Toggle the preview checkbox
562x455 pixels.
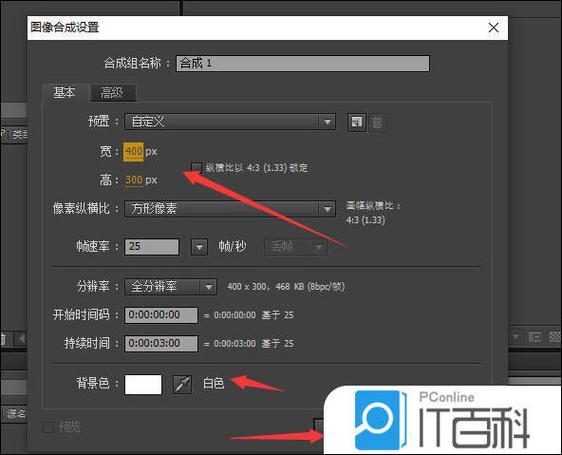point(48,427)
